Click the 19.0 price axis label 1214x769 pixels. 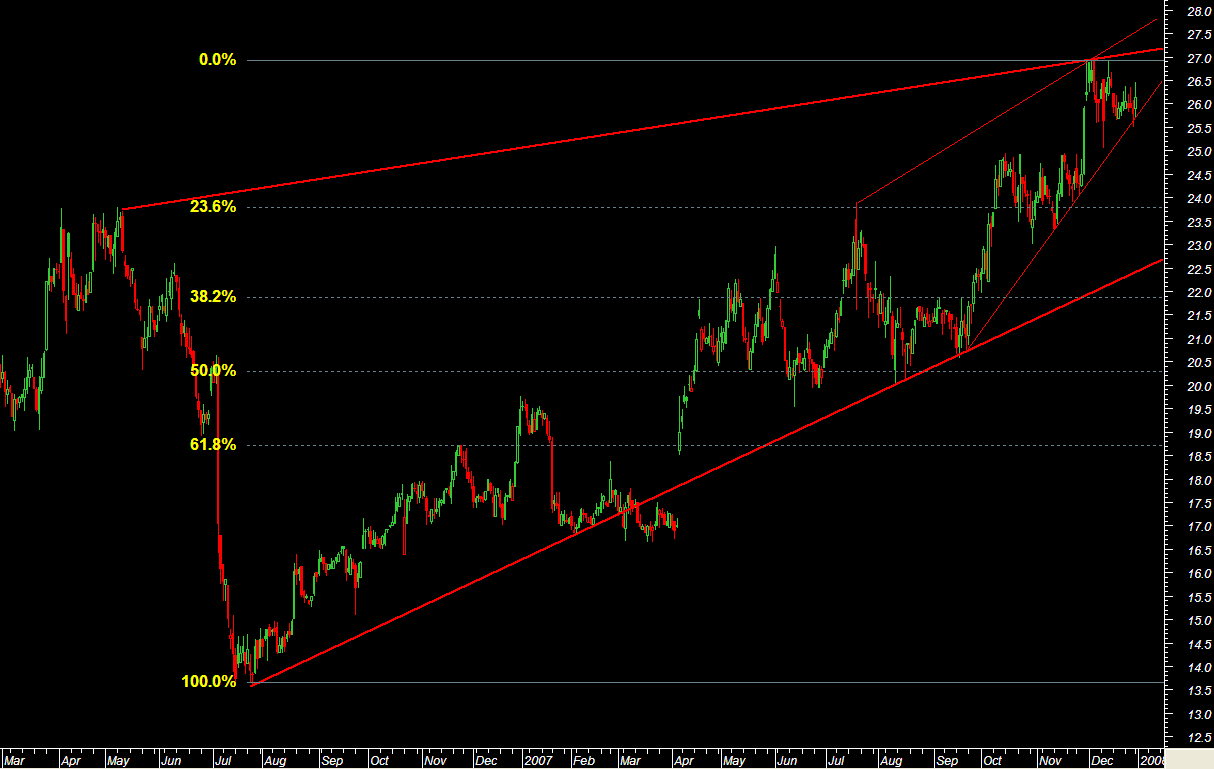[1199, 434]
